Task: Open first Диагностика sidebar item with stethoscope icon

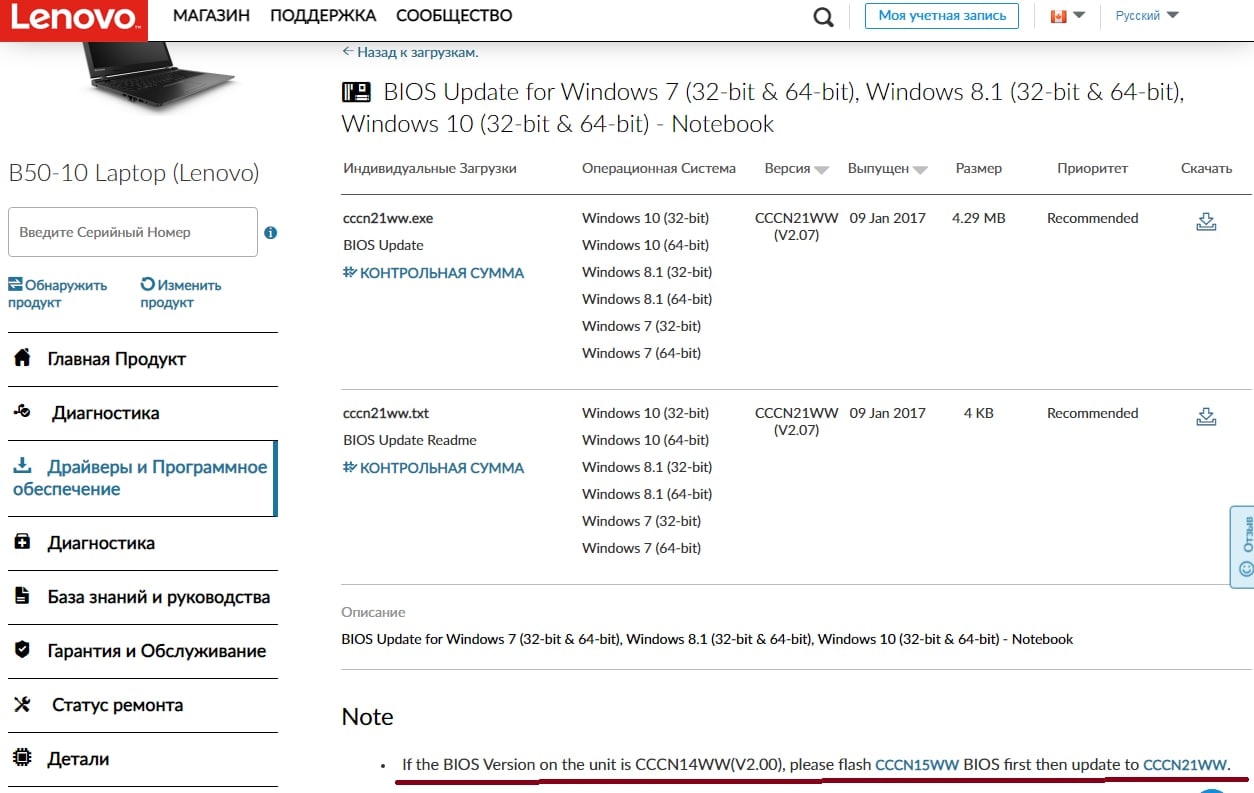Action: click(143, 413)
